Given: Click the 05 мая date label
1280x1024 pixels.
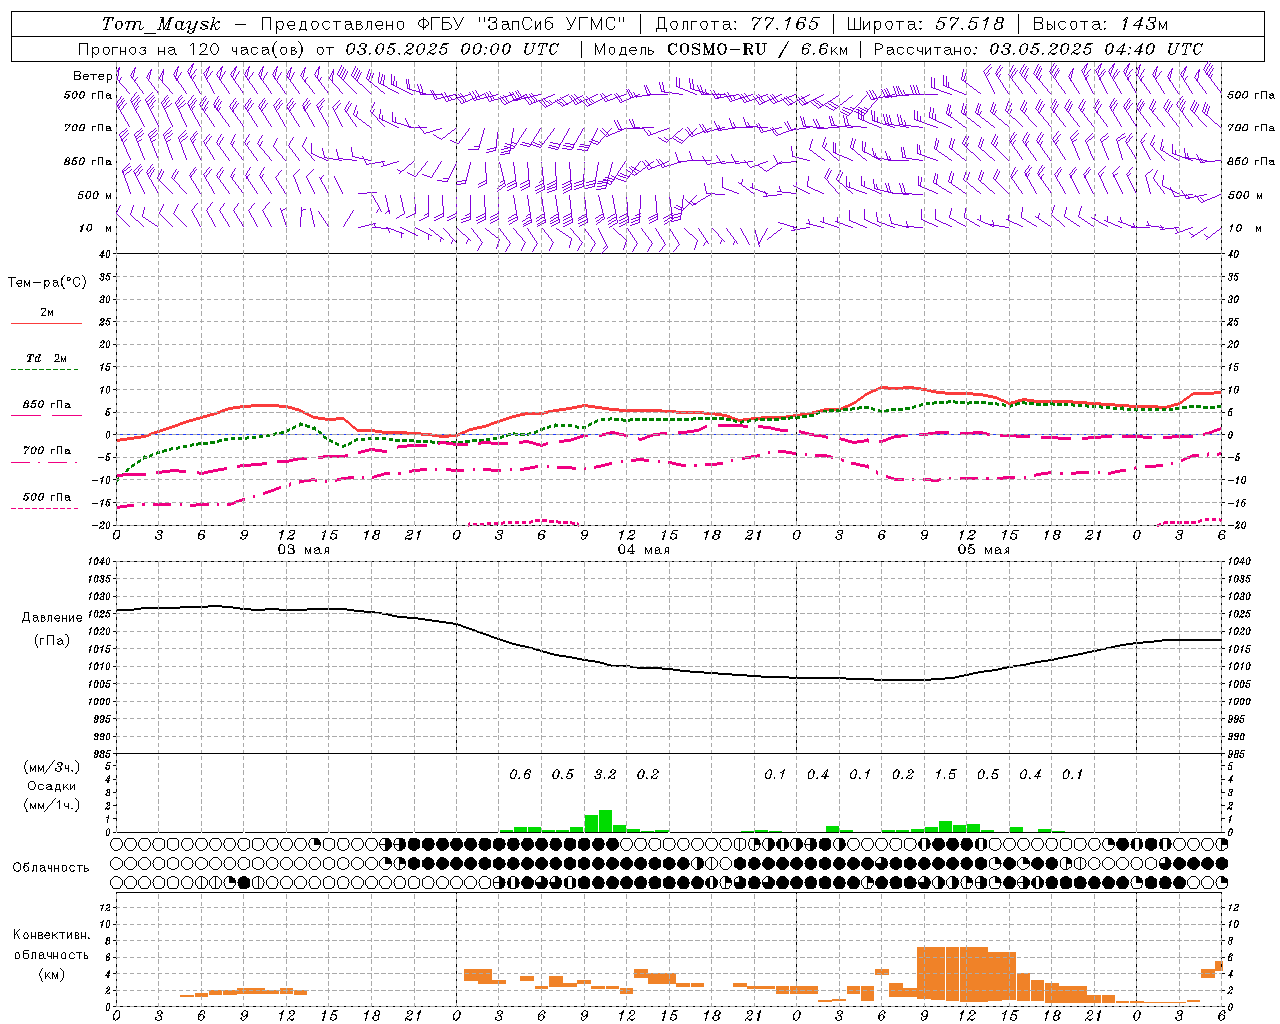Looking at the screenshot, I should (983, 550).
